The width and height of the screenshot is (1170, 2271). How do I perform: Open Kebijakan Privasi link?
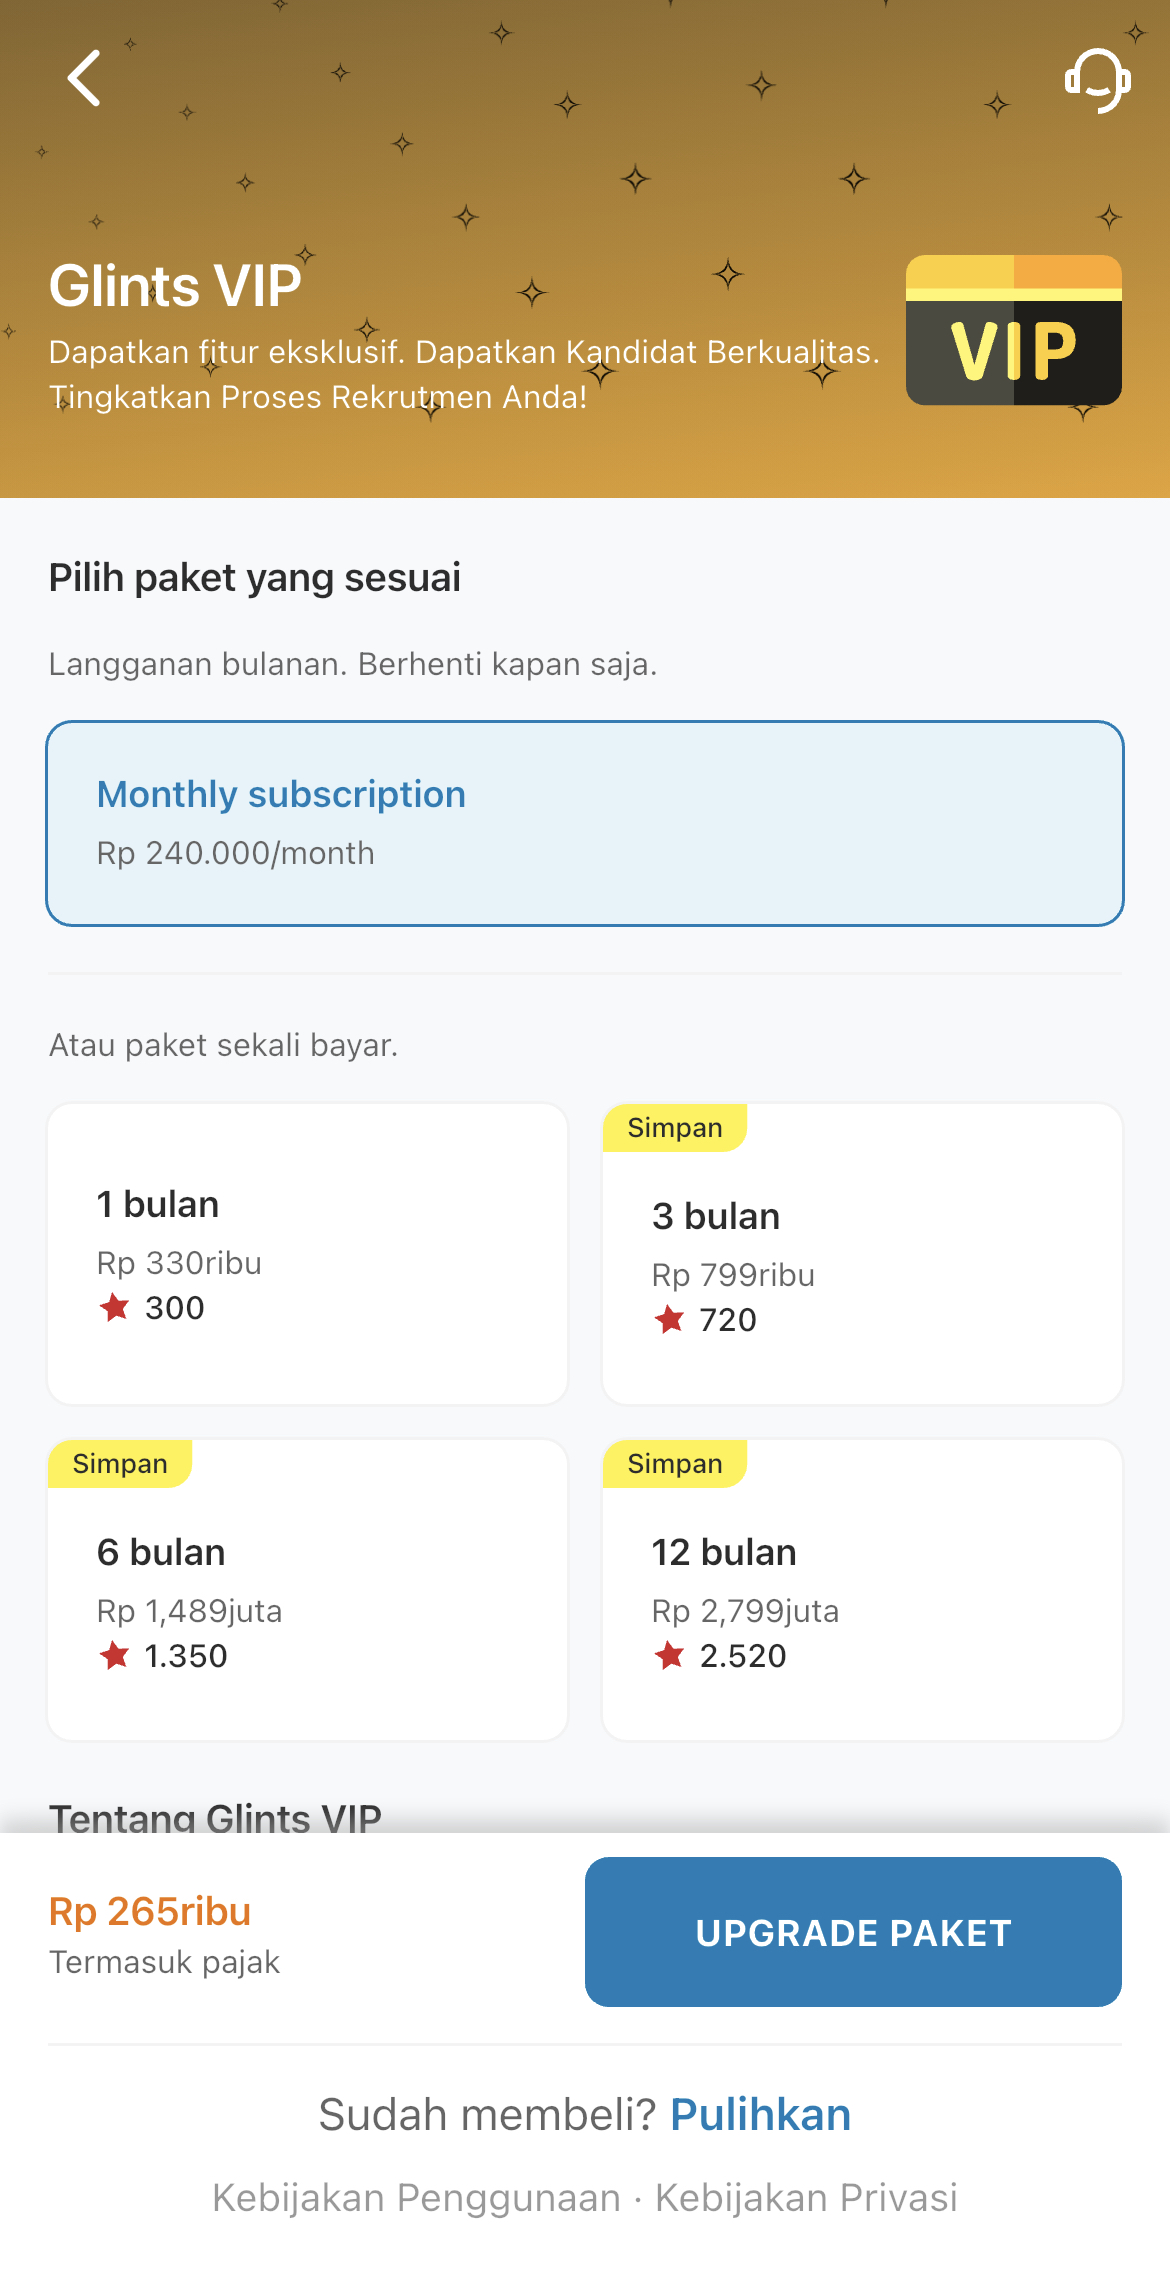tap(806, 2198)
